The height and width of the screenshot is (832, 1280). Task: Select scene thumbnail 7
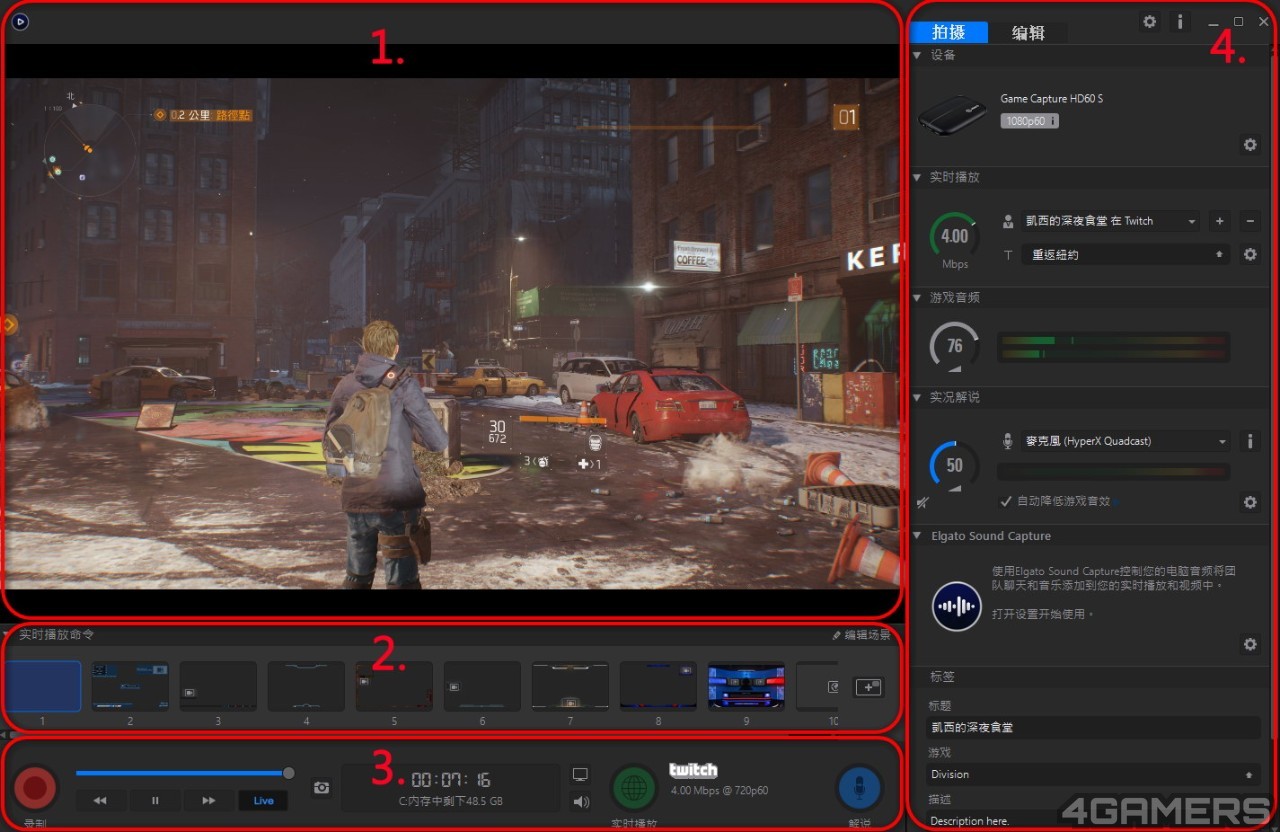pos(570,686)
